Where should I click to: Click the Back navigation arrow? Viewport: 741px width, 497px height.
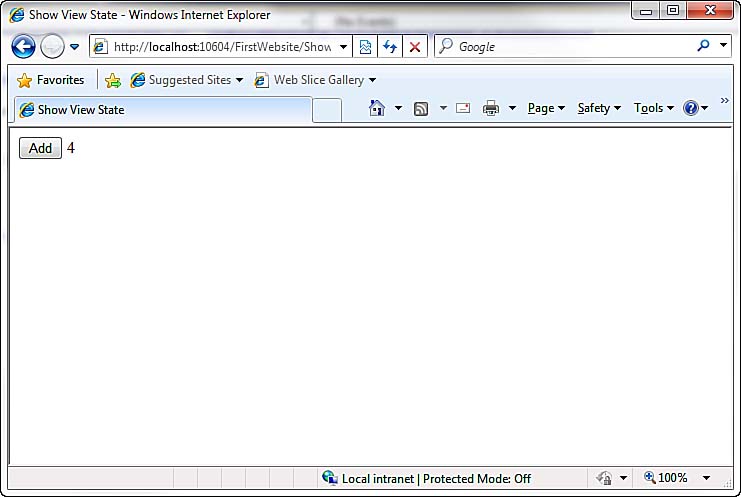(23, 47)
